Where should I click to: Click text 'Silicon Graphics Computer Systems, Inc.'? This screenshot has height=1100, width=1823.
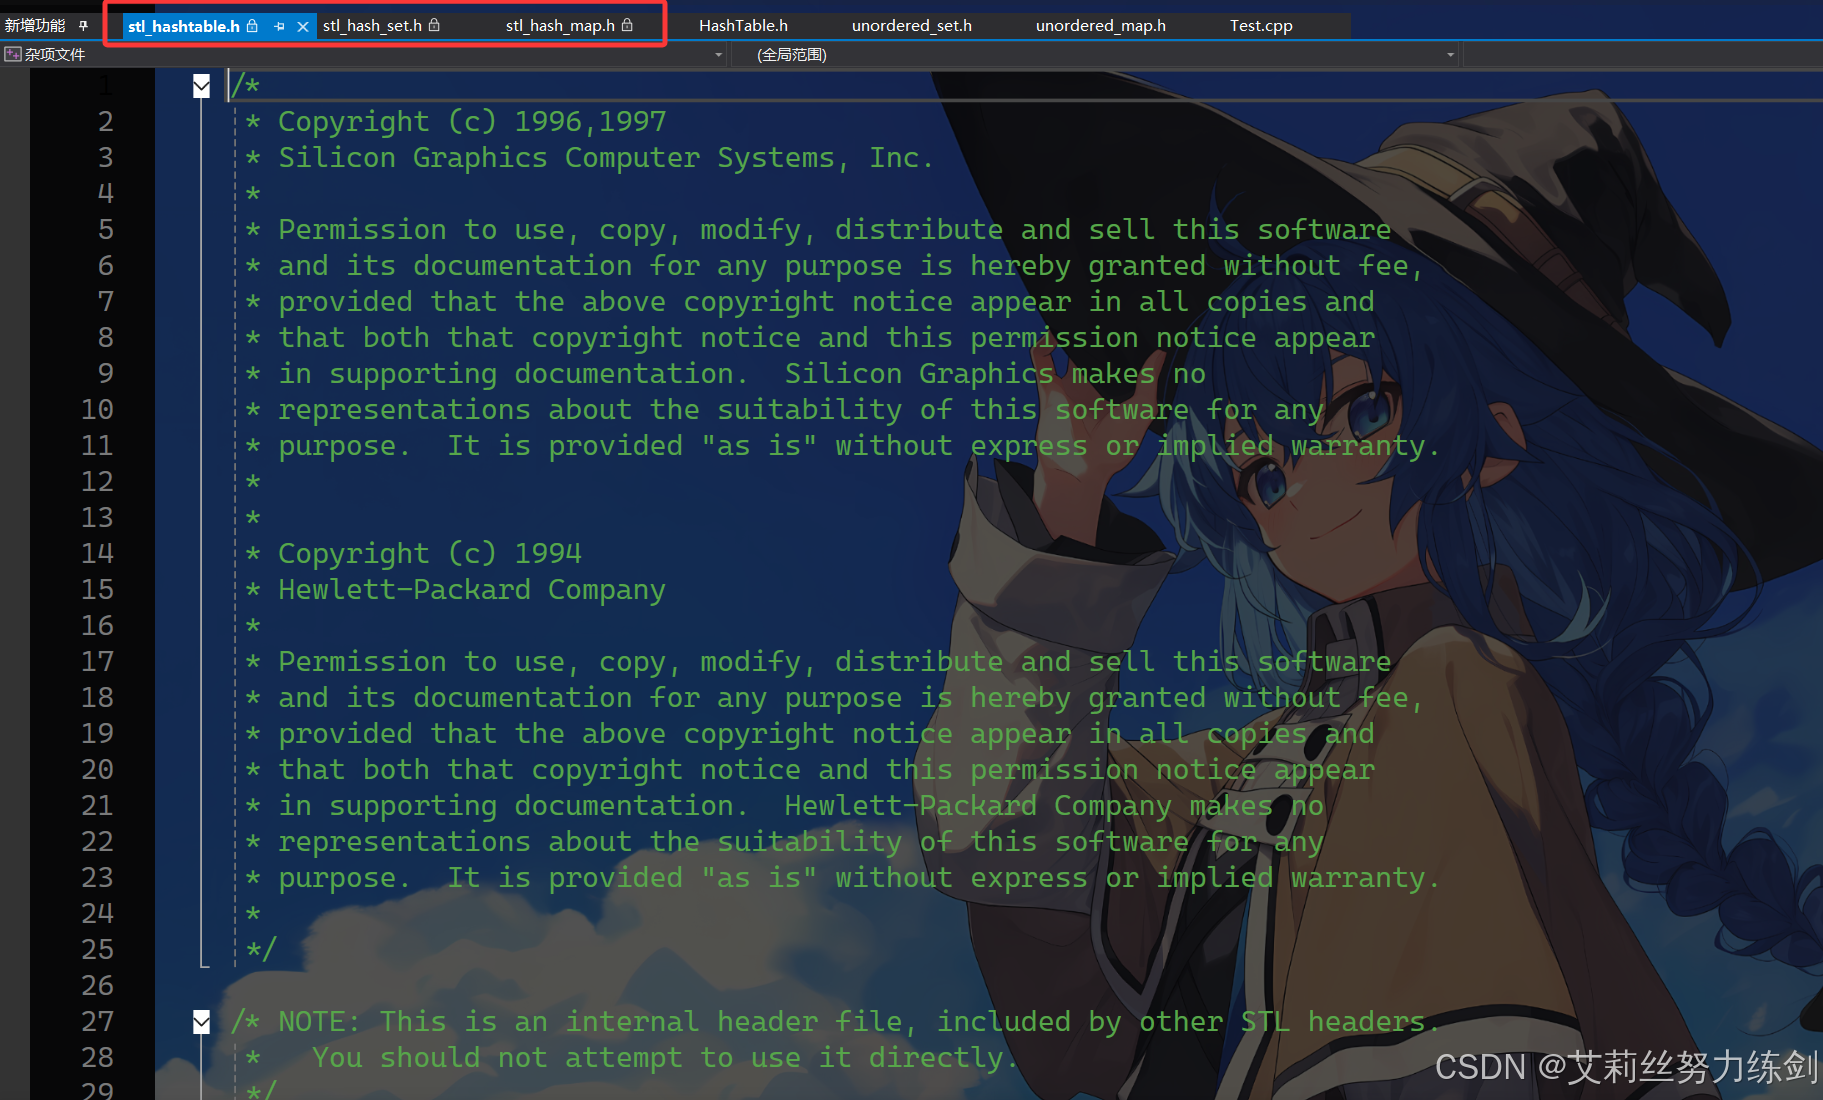coord(605,158)
